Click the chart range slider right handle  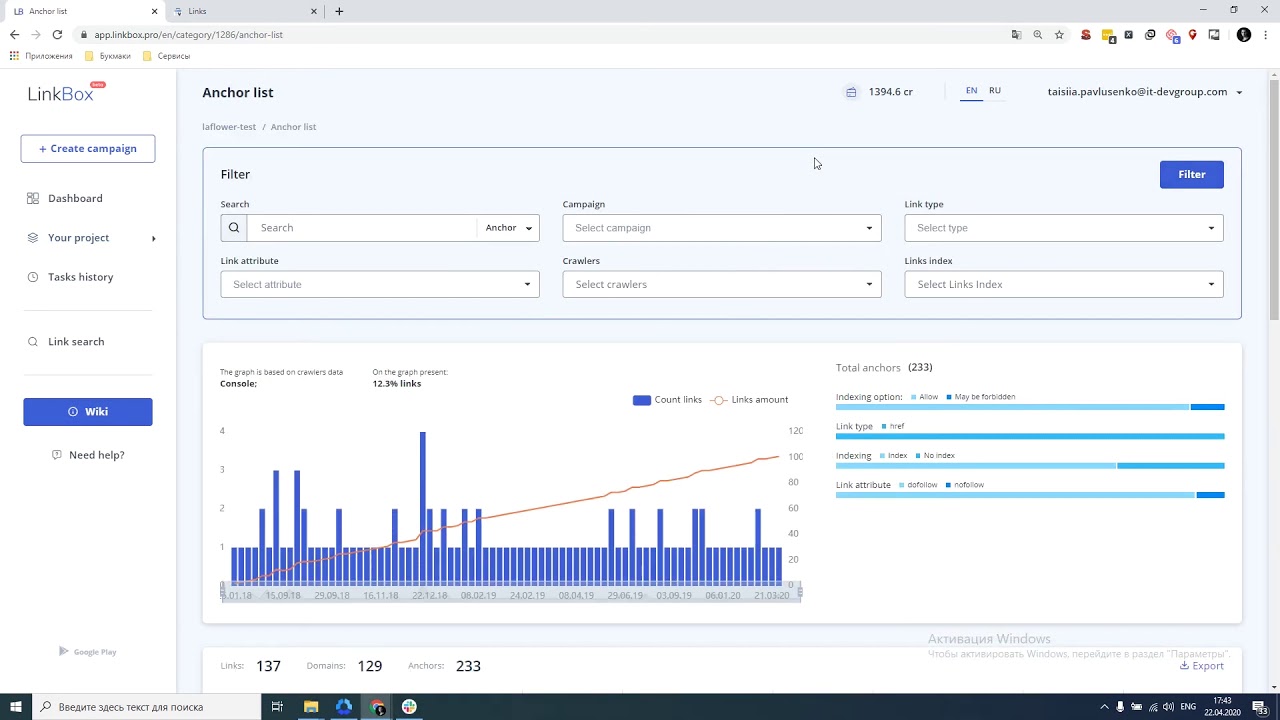coord(799,592)
